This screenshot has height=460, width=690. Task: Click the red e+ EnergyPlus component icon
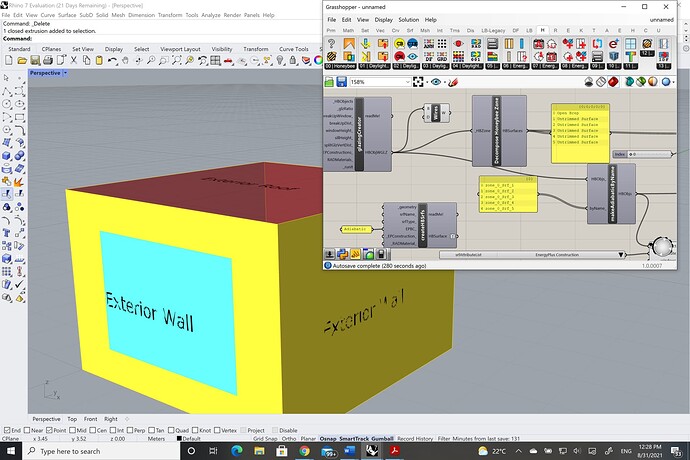(x=613, y=44)
